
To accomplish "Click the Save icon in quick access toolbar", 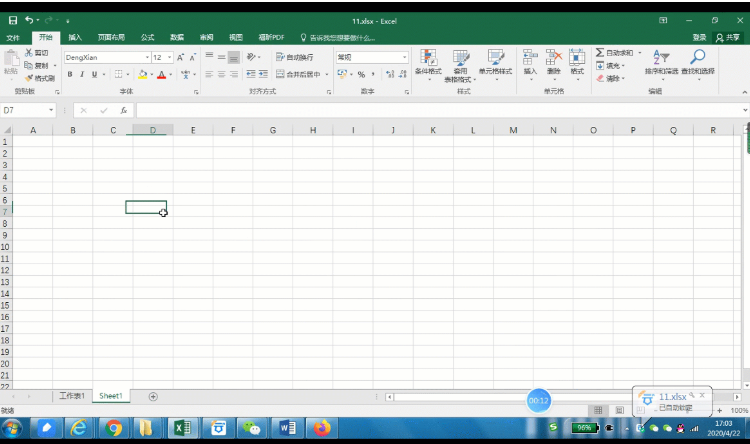I will 13,20.
